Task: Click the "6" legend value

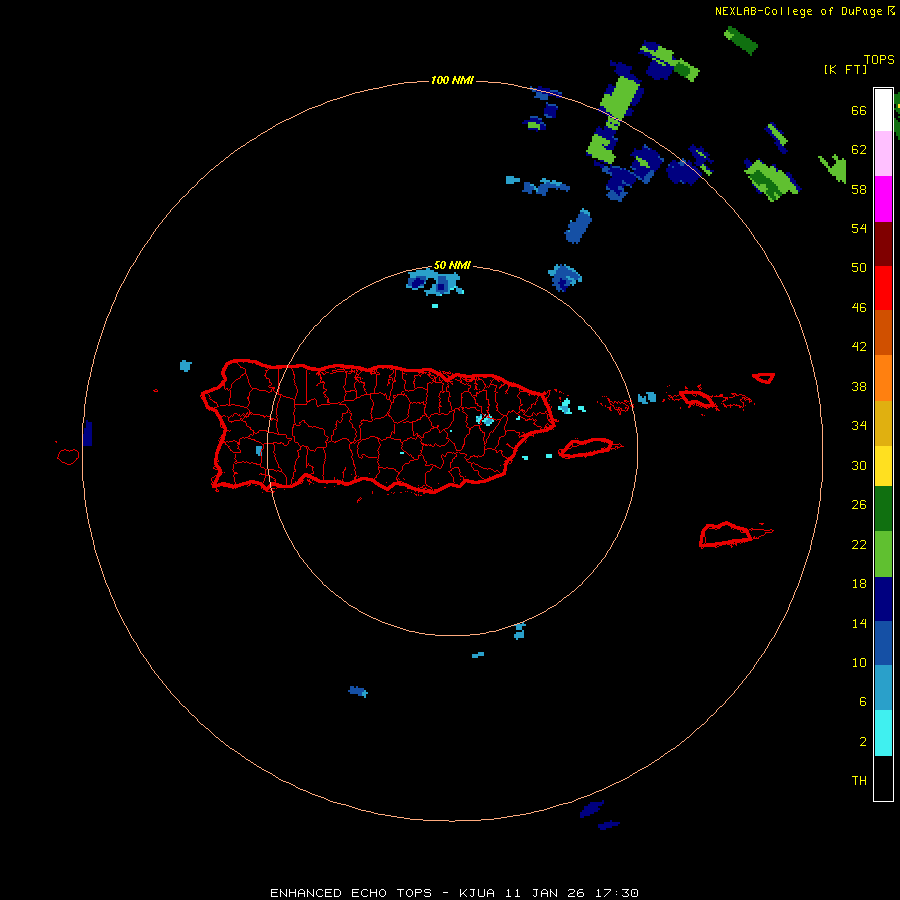Action: pos(863,702)
